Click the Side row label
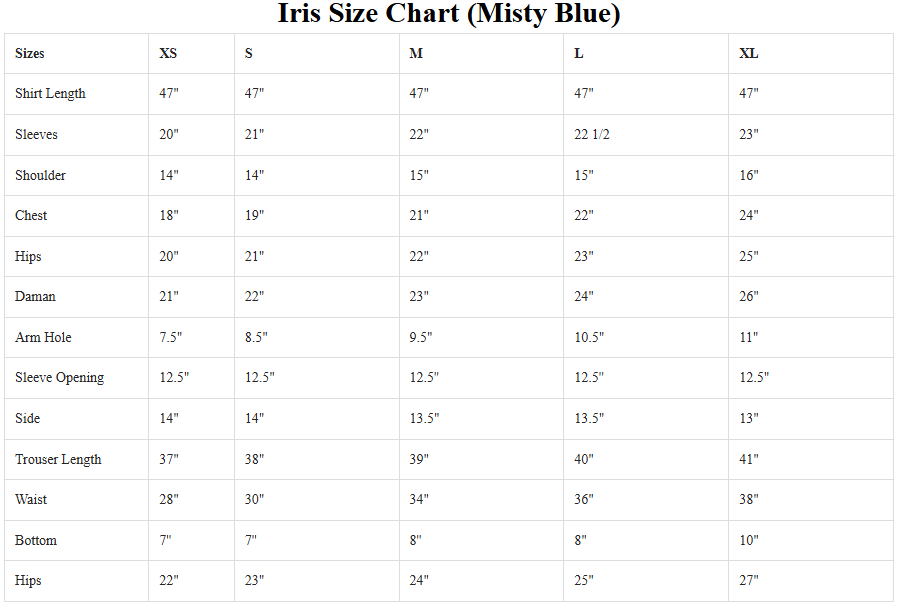 (x=27, y=419)
